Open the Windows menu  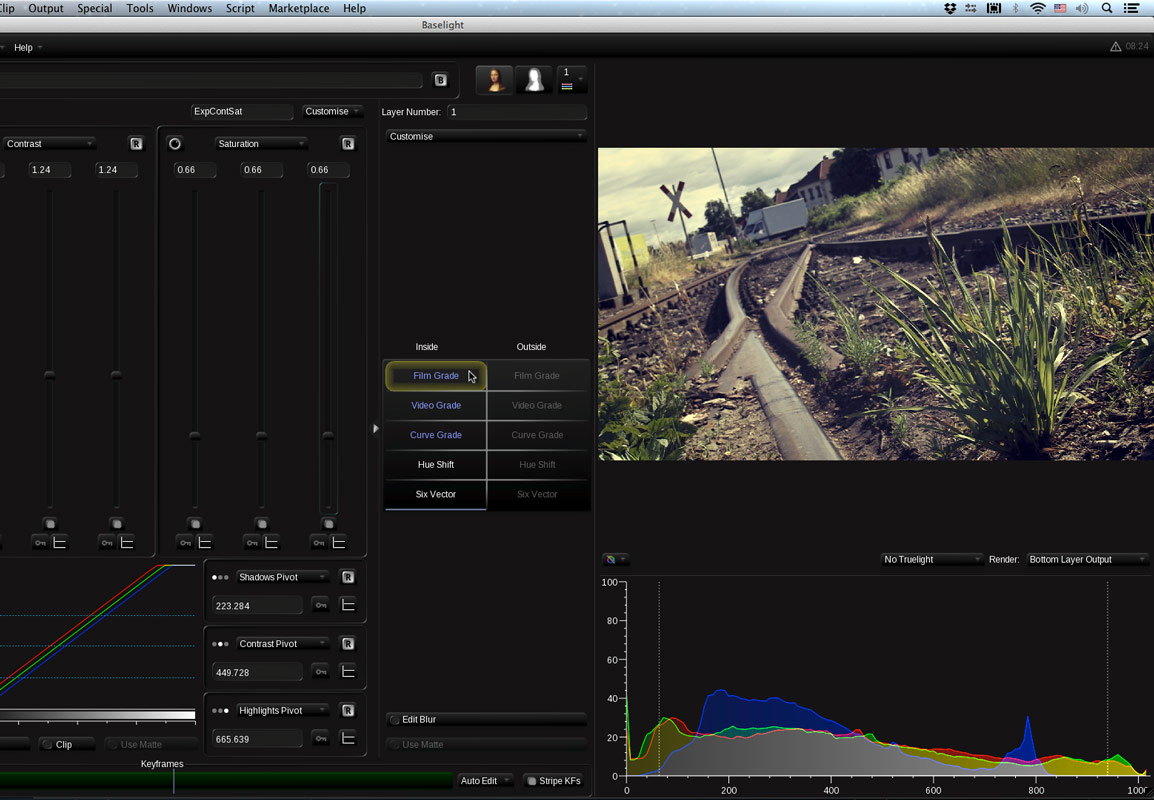click(x=189, y=8)
